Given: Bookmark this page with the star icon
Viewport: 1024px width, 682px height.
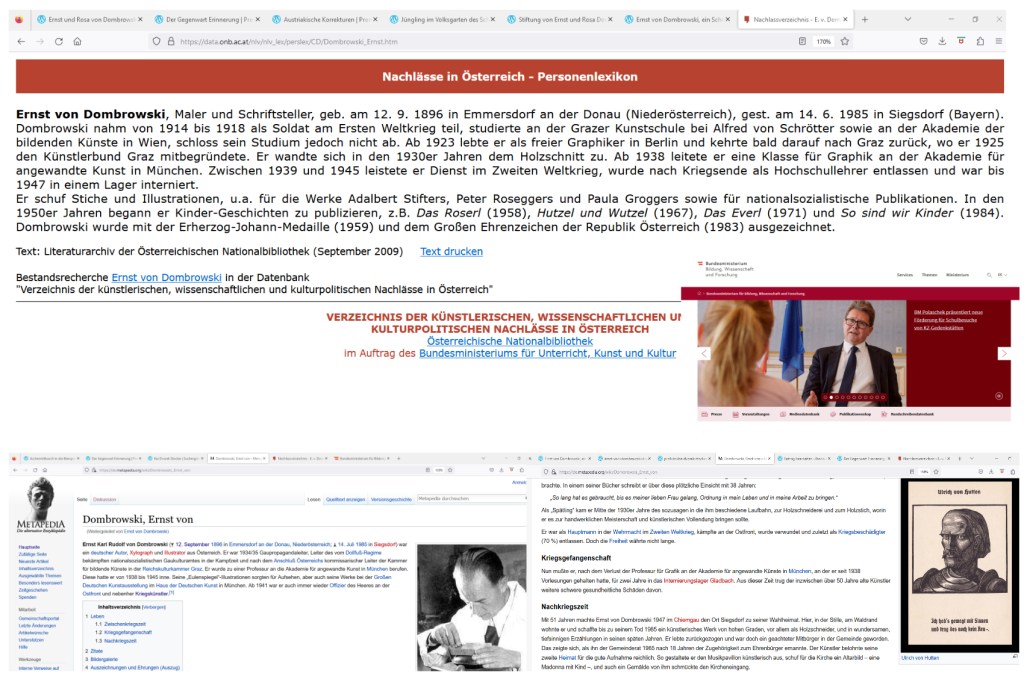Looking at the screenshot, I should 845,41.
